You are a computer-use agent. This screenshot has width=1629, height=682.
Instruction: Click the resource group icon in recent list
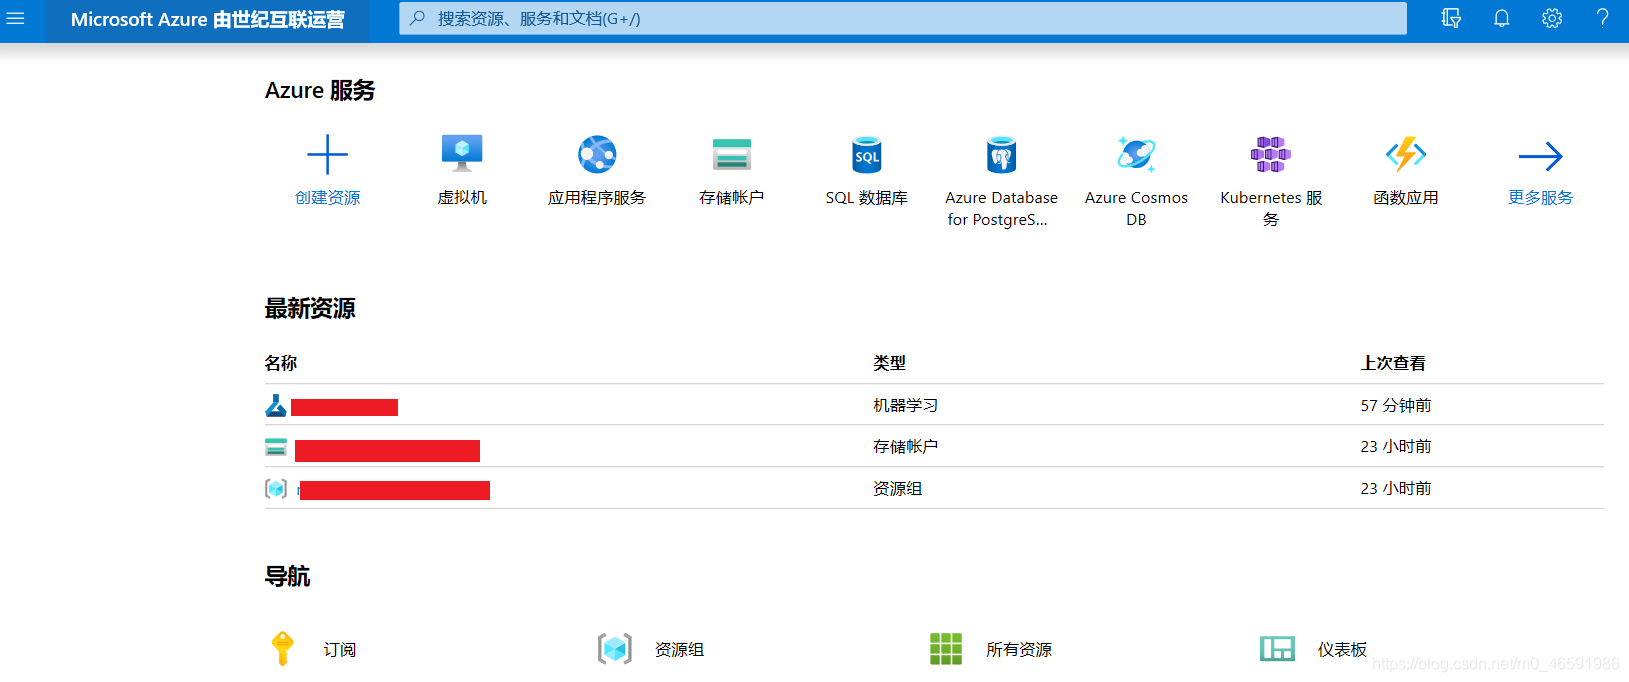point(276,488)
